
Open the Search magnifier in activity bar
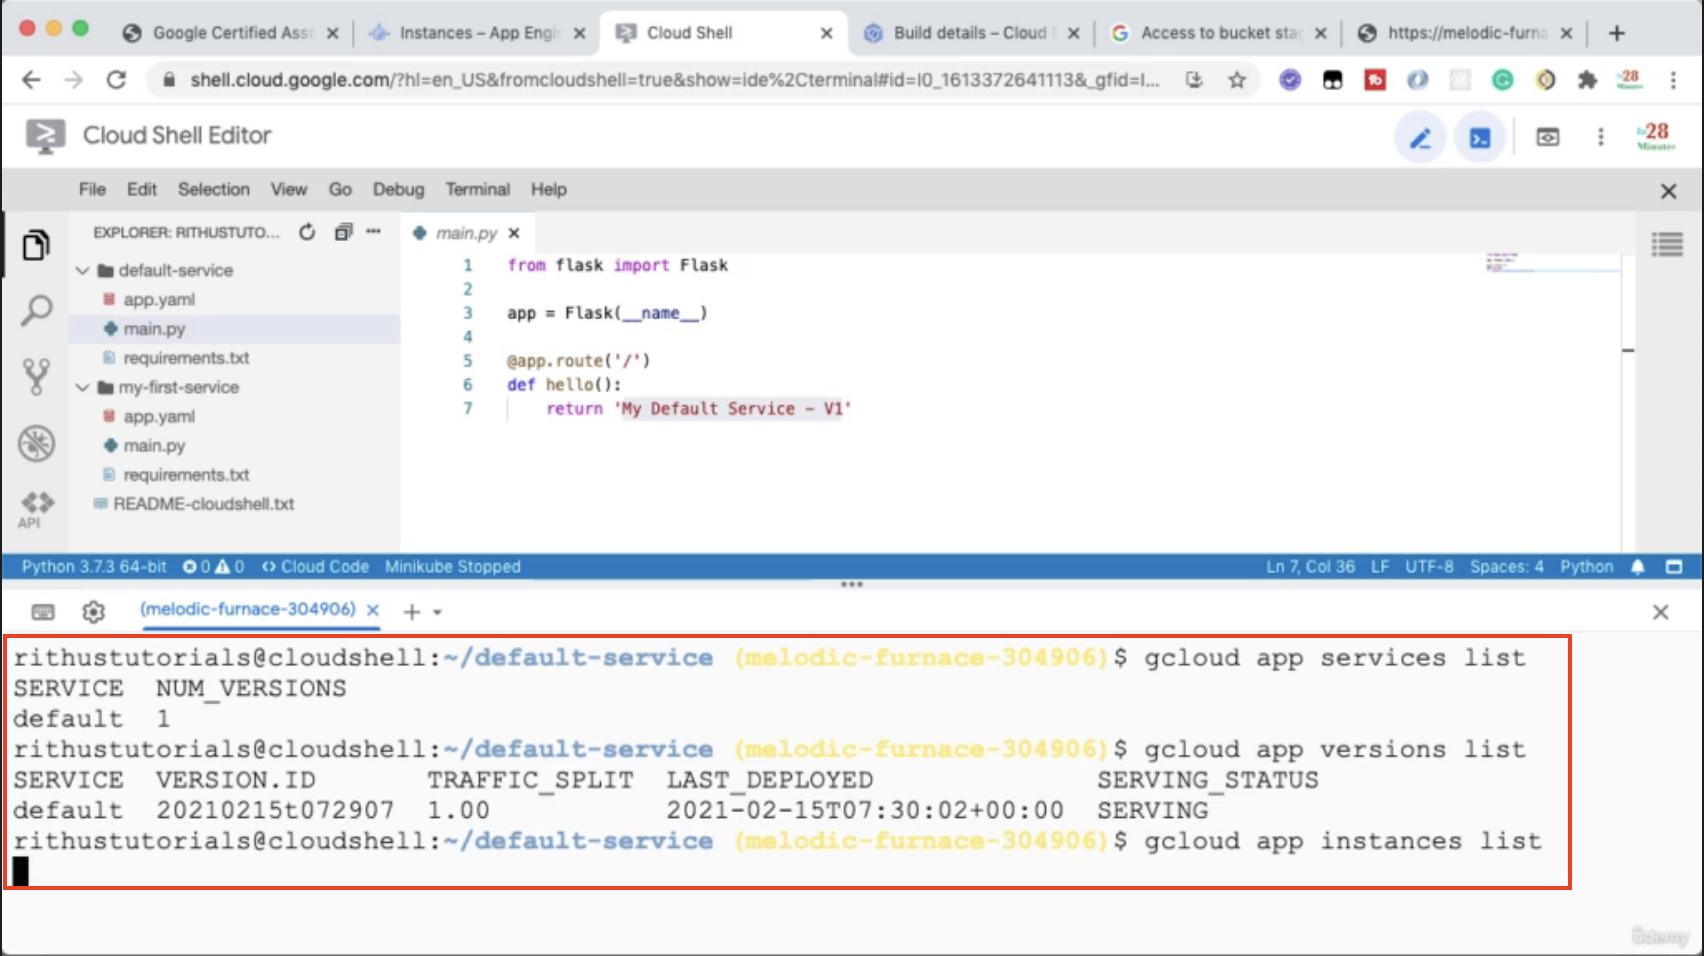coord(36,311)
